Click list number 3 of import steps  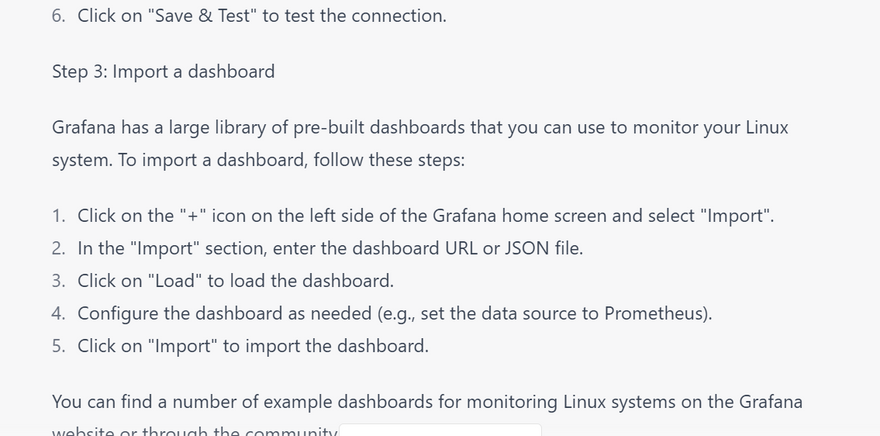pyautogui.click(x=59, y=281)
